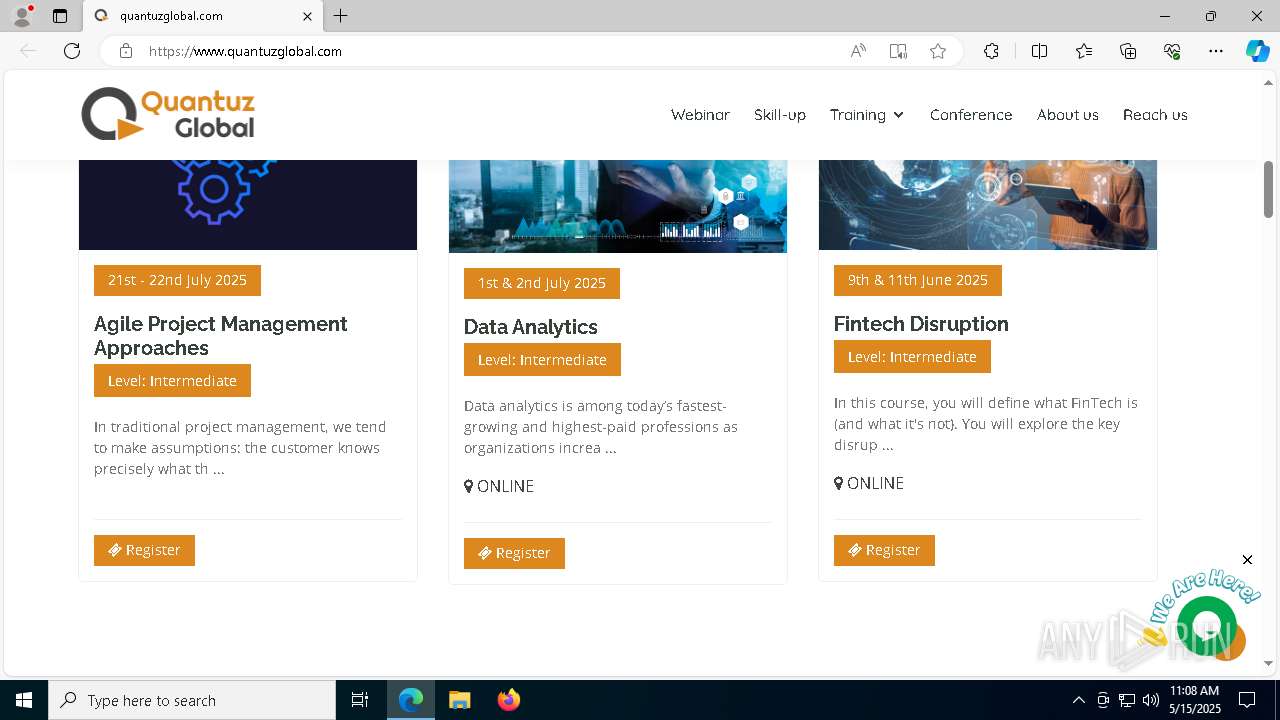Open the Reach us page
The width and height of the screenshot is (1280, 720).
1155,115
